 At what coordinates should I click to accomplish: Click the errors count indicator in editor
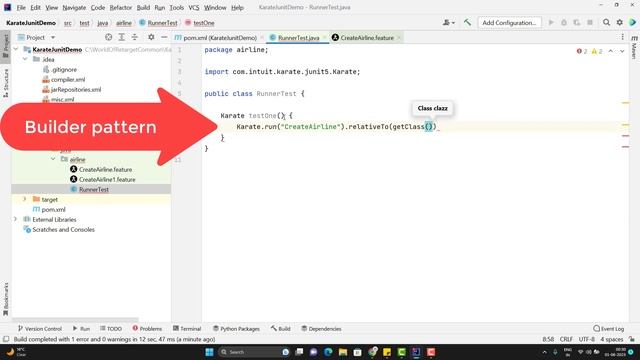pos(582,51)
